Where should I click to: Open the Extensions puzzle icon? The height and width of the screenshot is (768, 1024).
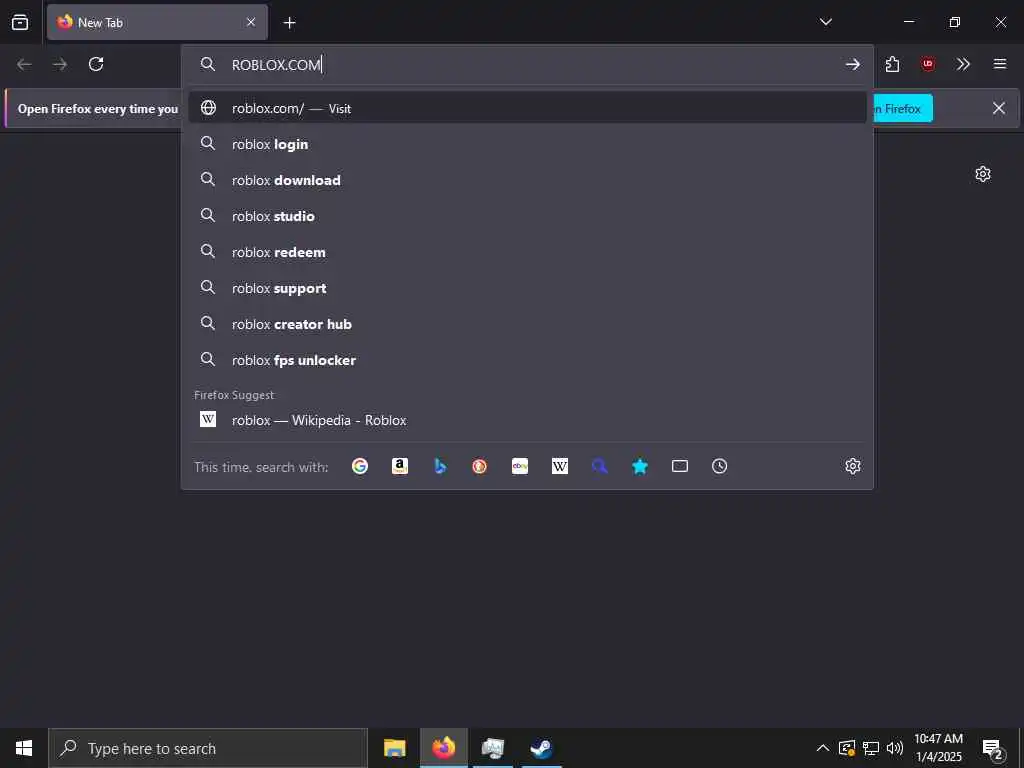tap(892, 64)
